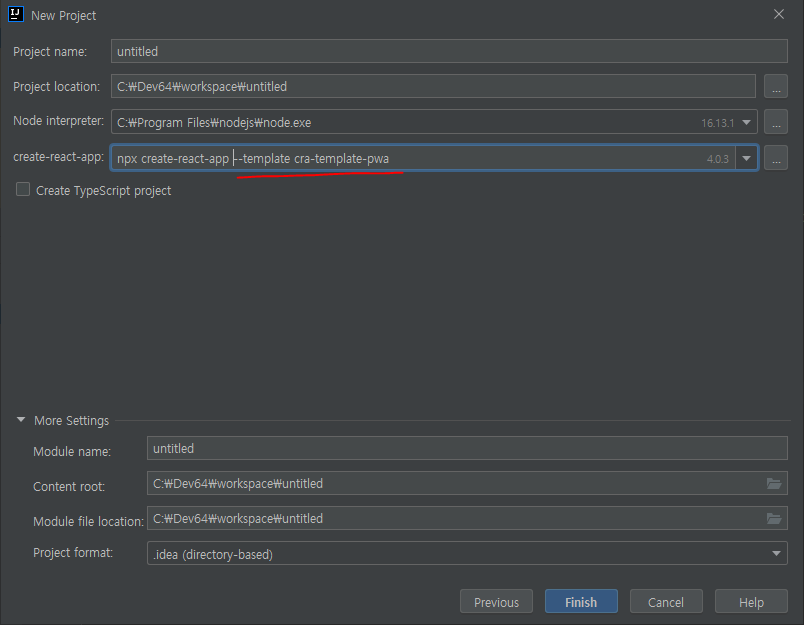Focus the Project location input field
The width and height of the screenshot is (804, 625).
tap(433, 86)
